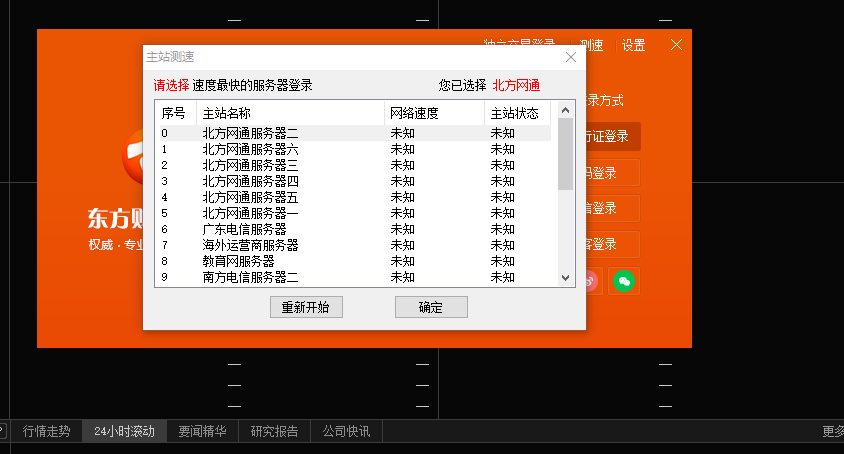This screenshot has height=454, width=844.
Task: Select row 北方网通服务器六
Action: click(x=355, y=149)
